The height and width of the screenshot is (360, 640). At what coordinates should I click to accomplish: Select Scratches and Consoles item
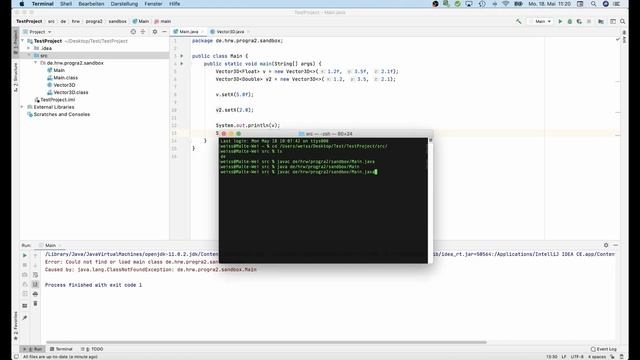point(61,114)
